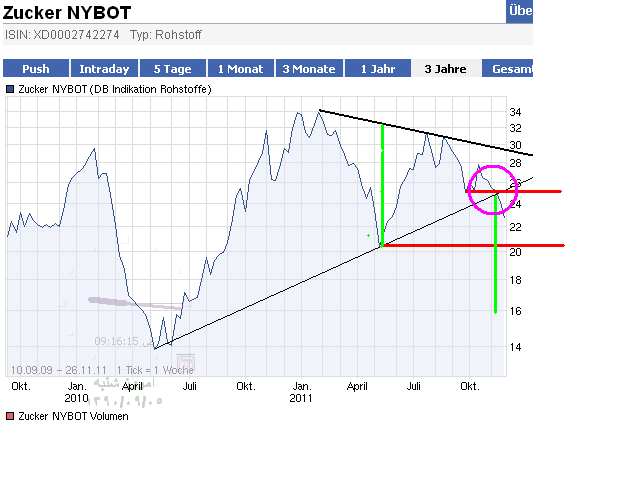Select the 5 Tage time range
The height and width of the screenshot is (480, 640).
point(173,68)
